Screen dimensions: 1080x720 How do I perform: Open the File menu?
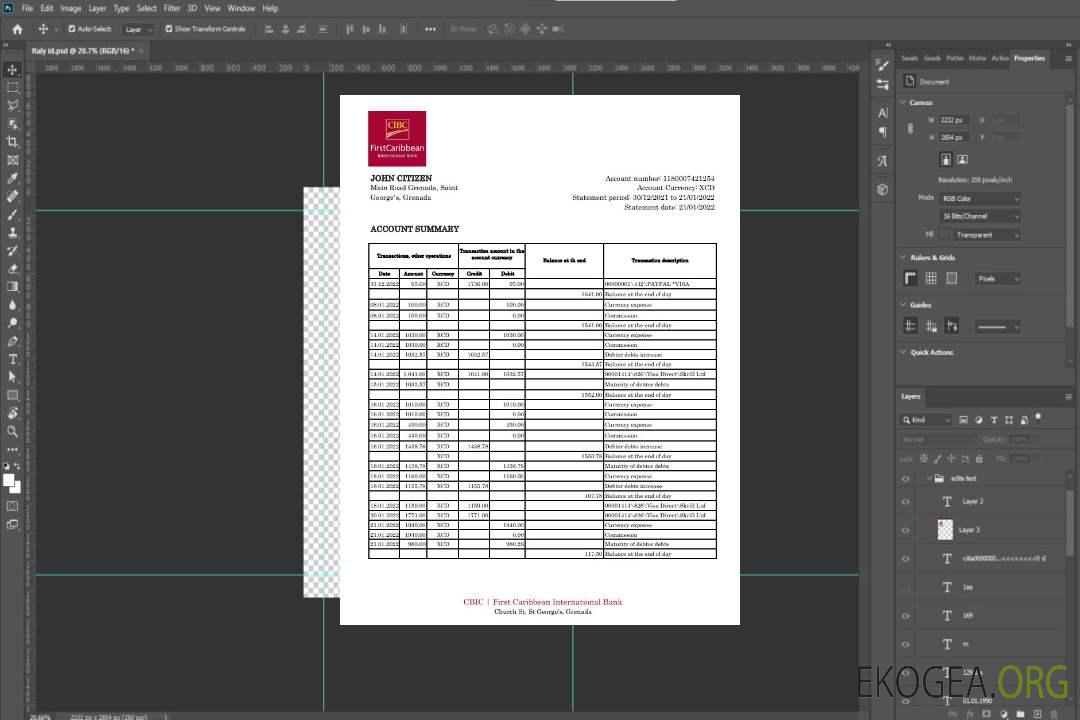tap(28, 8)
